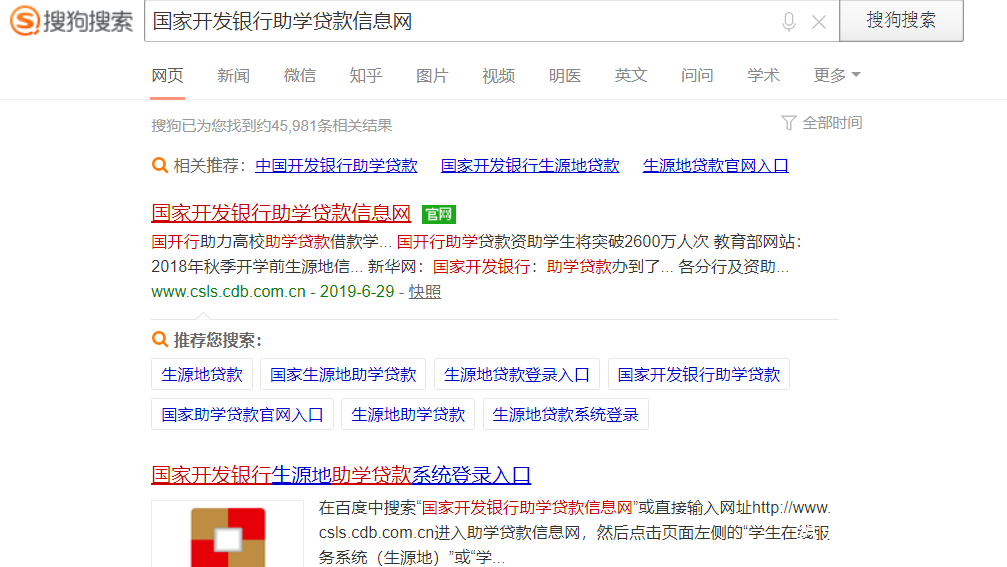Open the 明医 tab

[565, 76]
